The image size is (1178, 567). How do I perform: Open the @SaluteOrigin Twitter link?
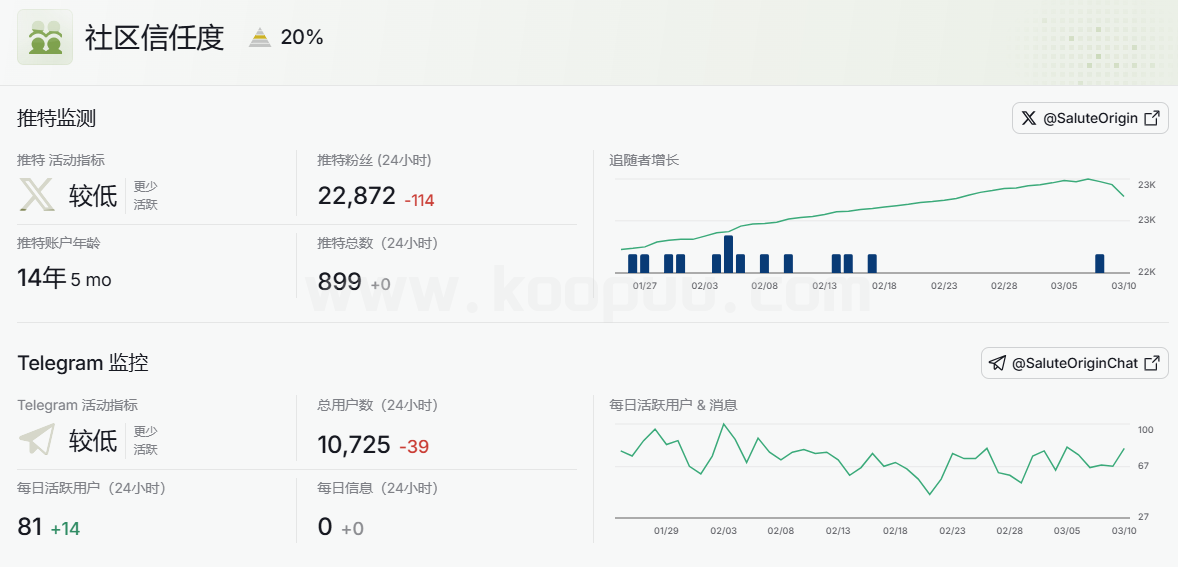pyautogui.click(x=1090, y=118)
